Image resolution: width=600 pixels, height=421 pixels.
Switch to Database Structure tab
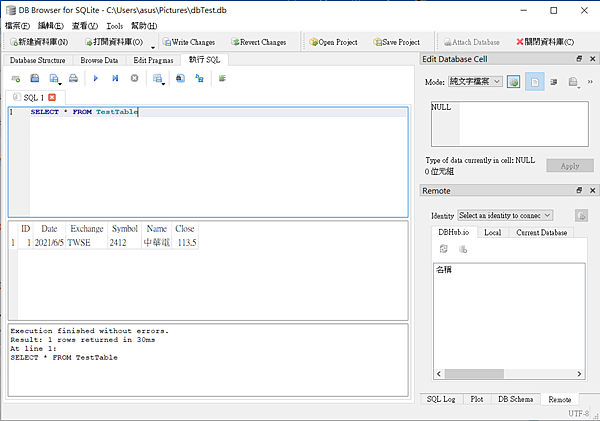click(38, 60)
